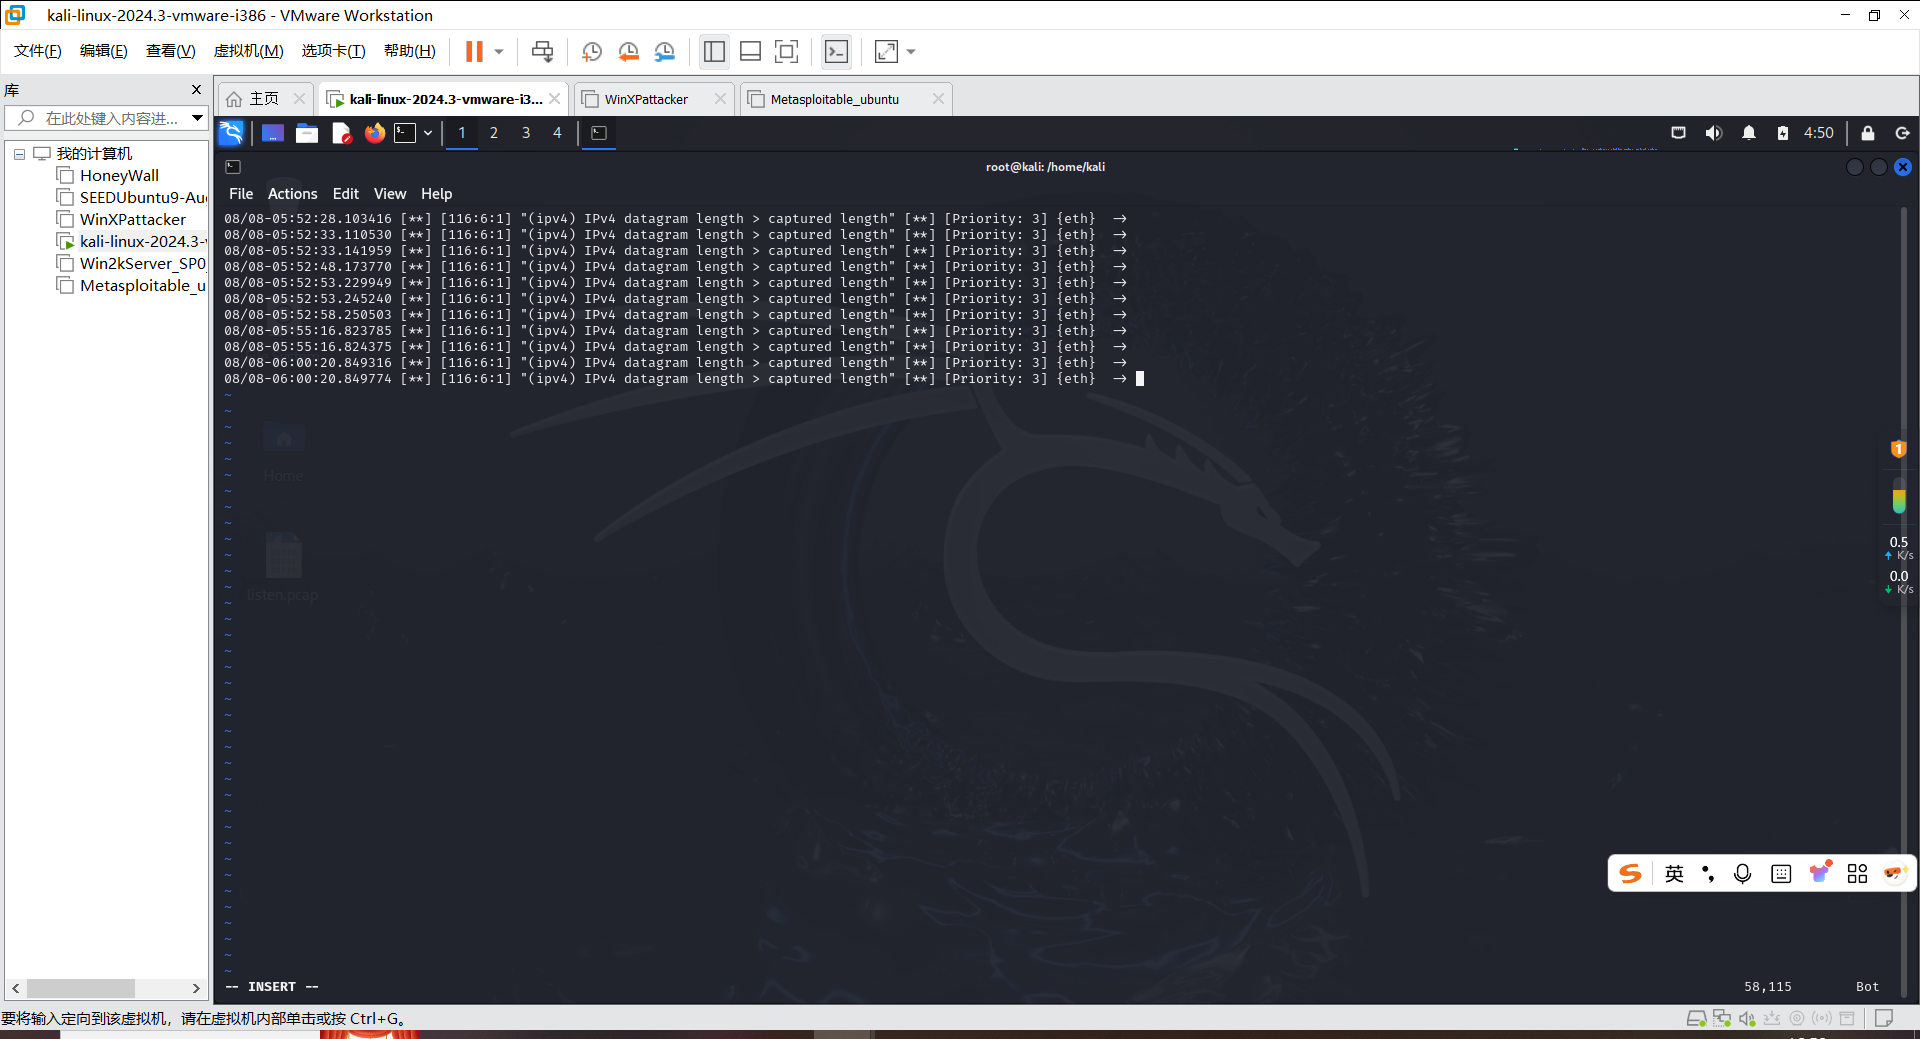The width and height of the screenshot is (1920, 1039).
Task: Click the stretch guest display icon
Action: [x=886, y=51]
